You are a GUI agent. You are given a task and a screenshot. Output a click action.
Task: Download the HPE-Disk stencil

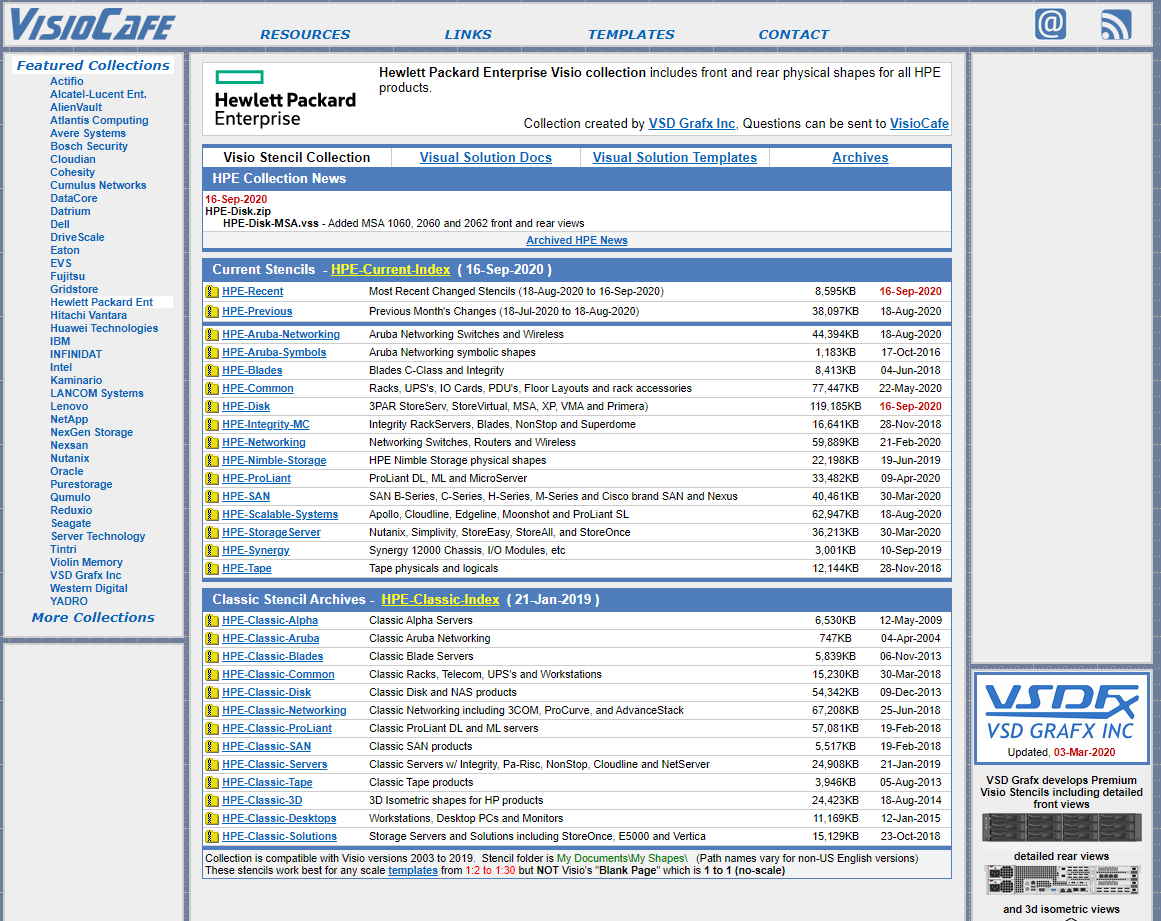click(246, 406)
